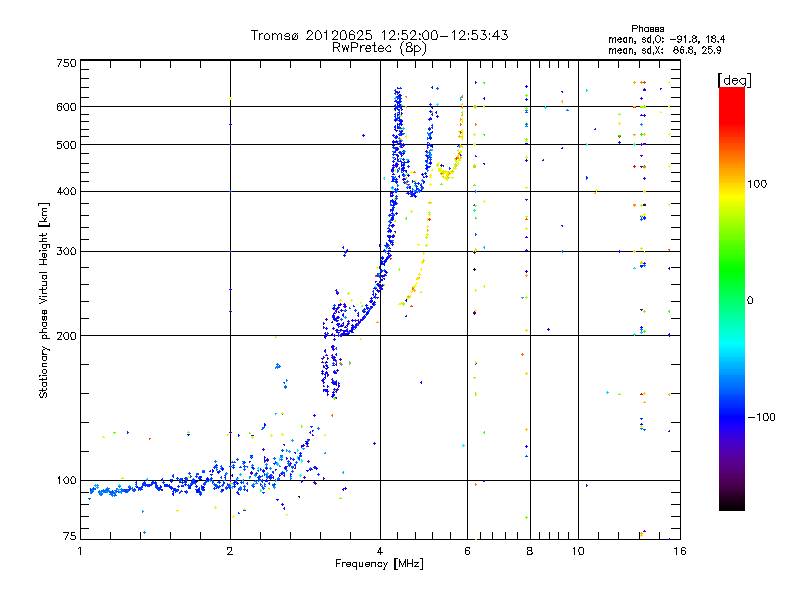Click the colorbar '100' tick label
Screen dimensions: 800x600
coord(757,184)
